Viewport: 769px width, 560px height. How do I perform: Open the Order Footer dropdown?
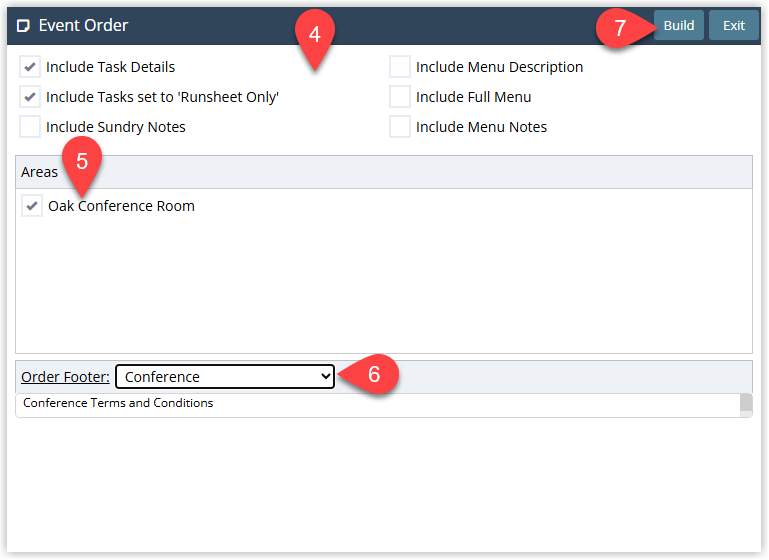(x=225, y=377)
